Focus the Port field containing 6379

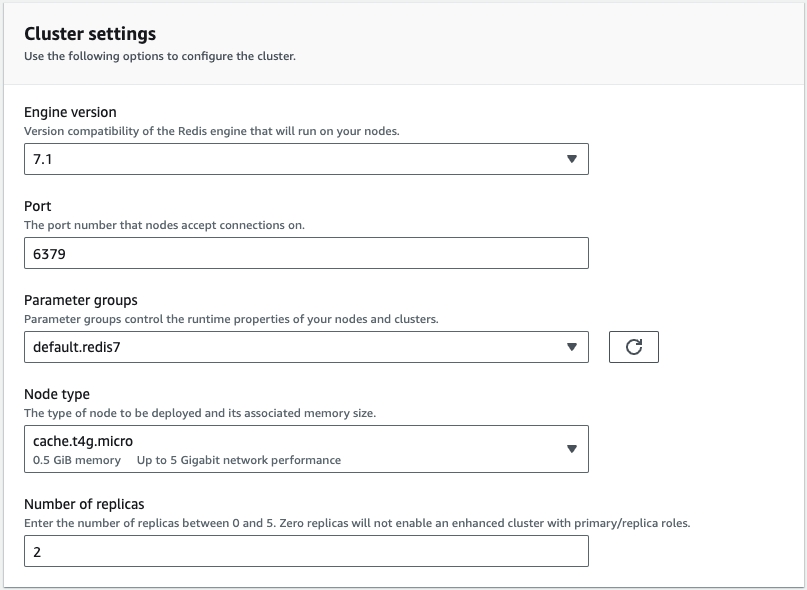[x=305, y=253]
